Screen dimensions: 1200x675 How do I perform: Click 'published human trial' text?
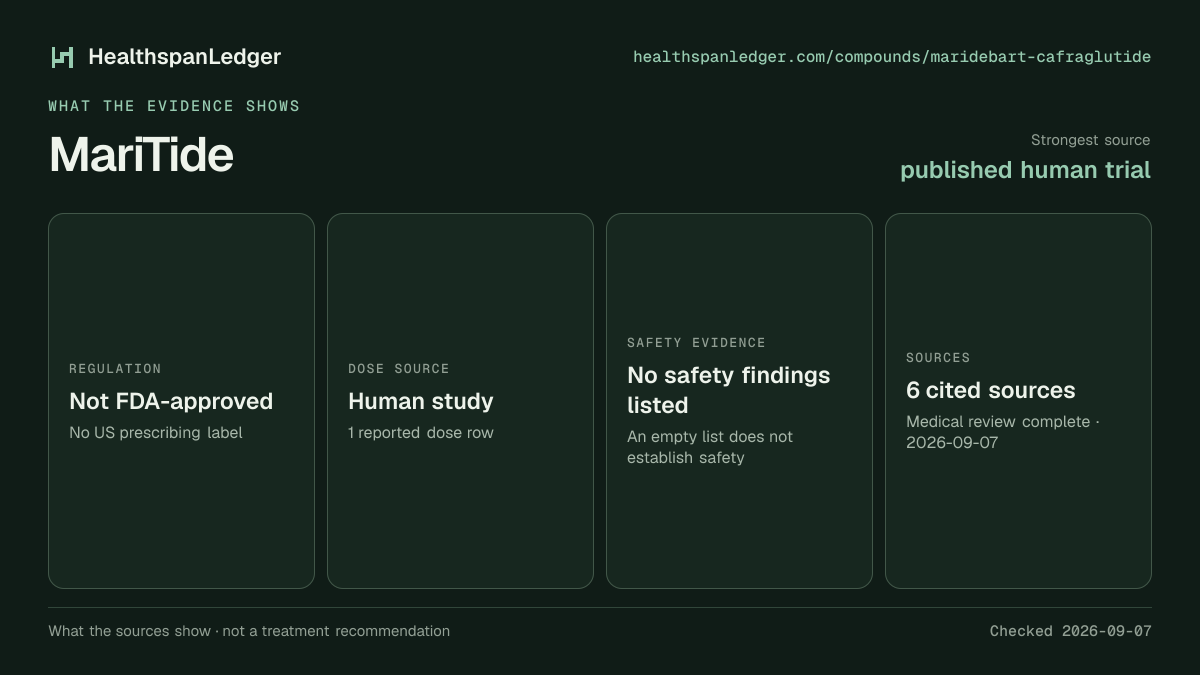1025,170
